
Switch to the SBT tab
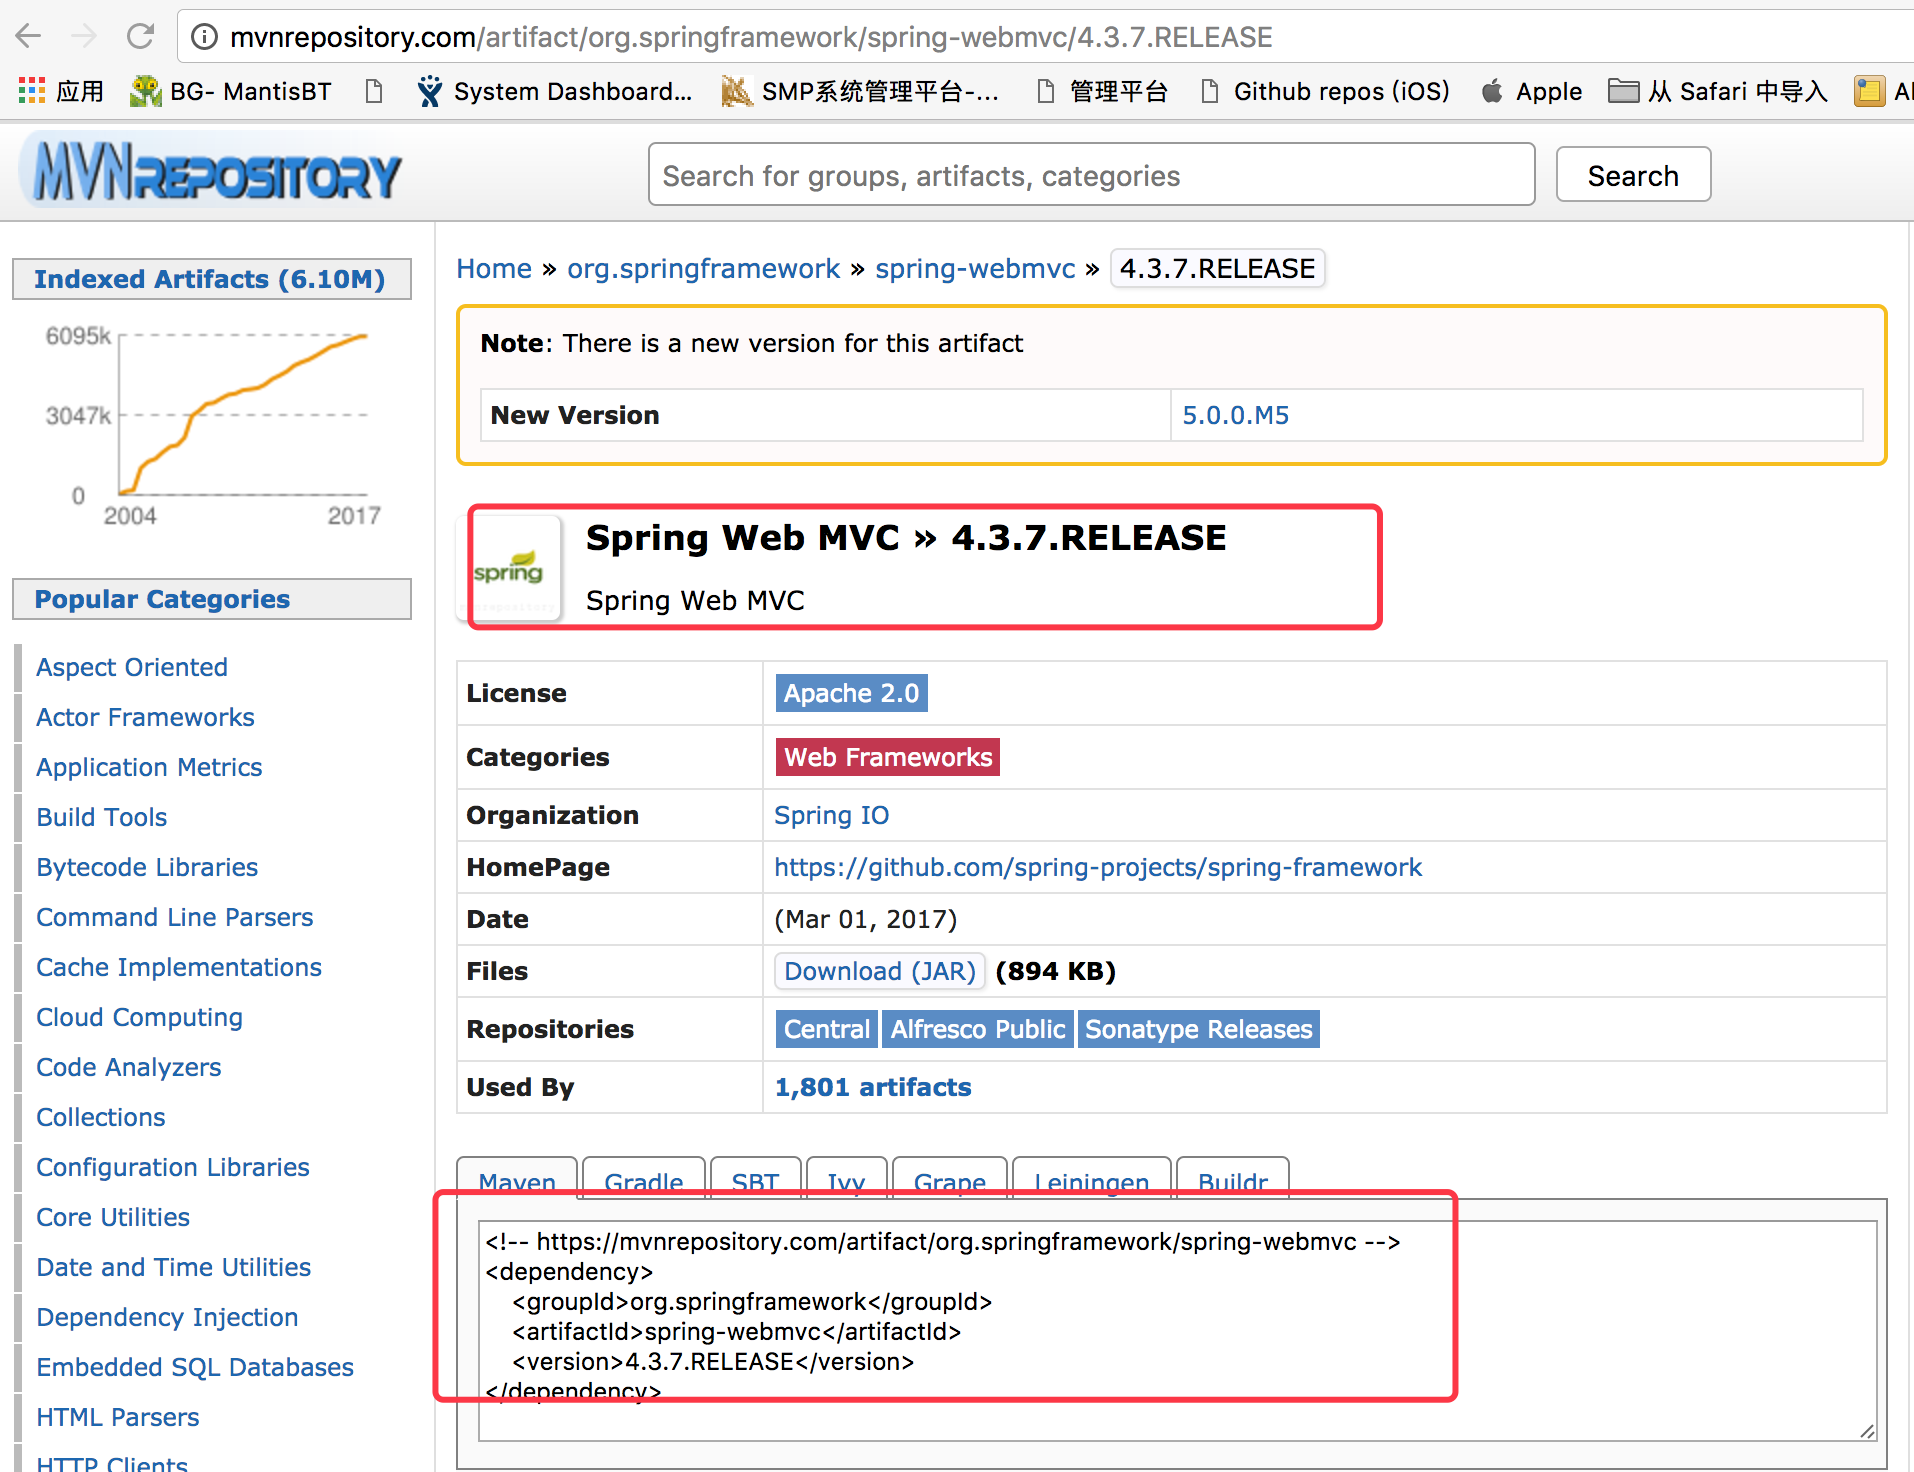(755, 1180)
